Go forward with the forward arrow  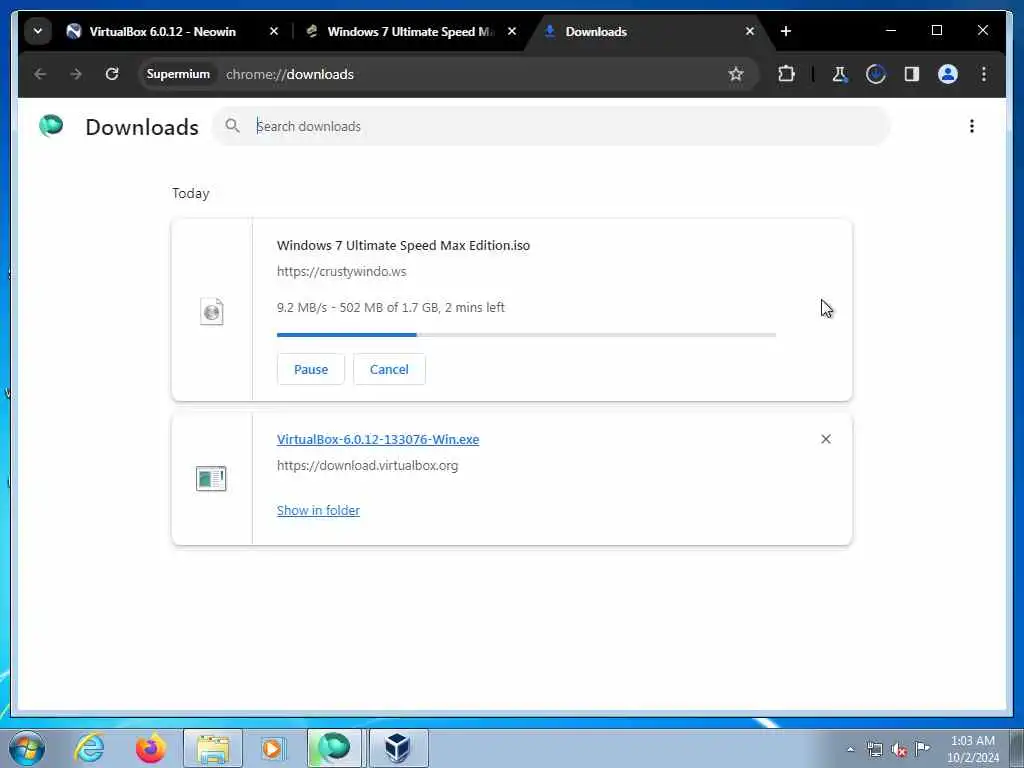tap(76, 74)
